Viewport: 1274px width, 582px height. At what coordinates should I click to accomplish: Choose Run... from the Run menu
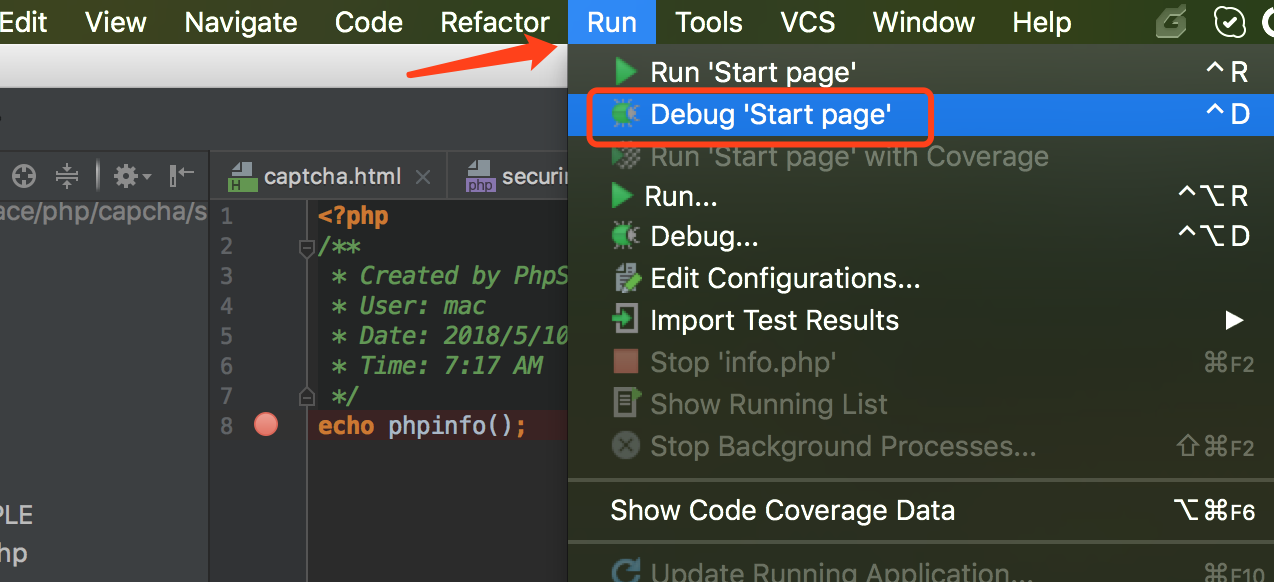coord(681,196)
